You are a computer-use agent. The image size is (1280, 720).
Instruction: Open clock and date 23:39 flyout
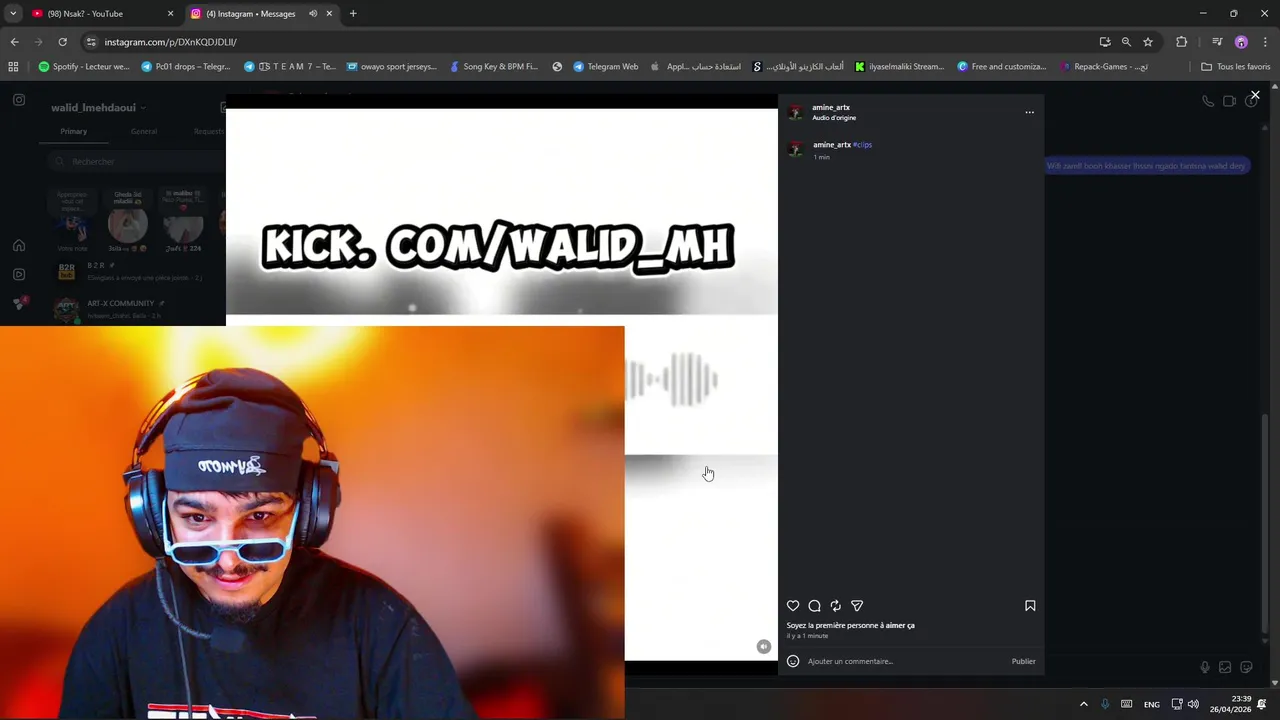coord(1232,704)
